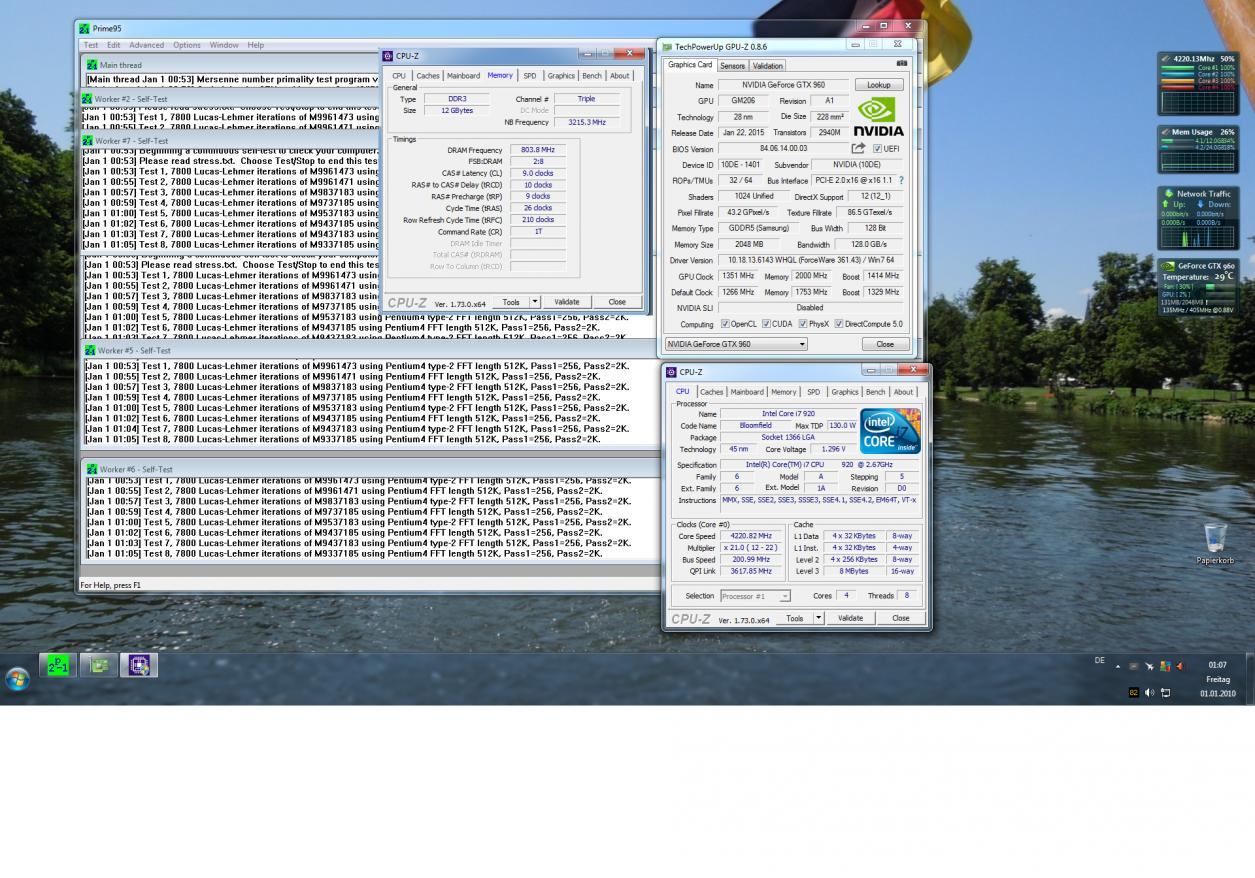Click the Network Traffic gadget icon
Screen dimensions: 1255x878
coord(1168,194)
